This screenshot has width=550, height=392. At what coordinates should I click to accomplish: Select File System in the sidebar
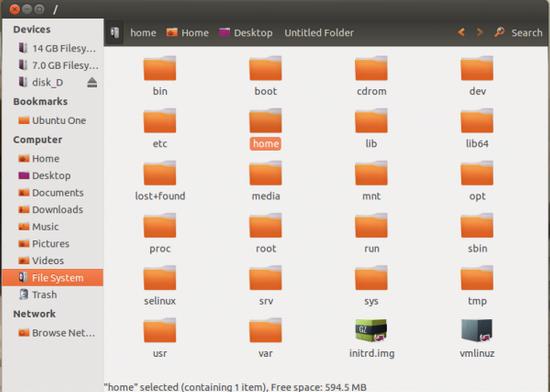tap(53, 278)
